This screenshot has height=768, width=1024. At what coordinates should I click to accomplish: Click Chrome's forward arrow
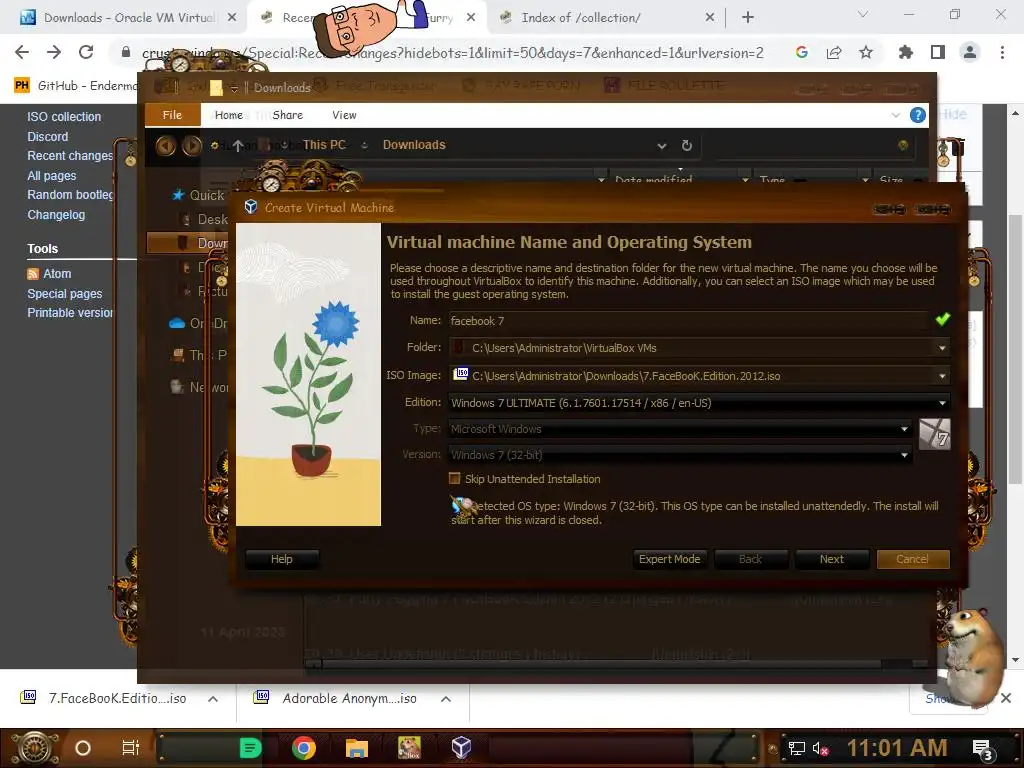click(54, 52)
